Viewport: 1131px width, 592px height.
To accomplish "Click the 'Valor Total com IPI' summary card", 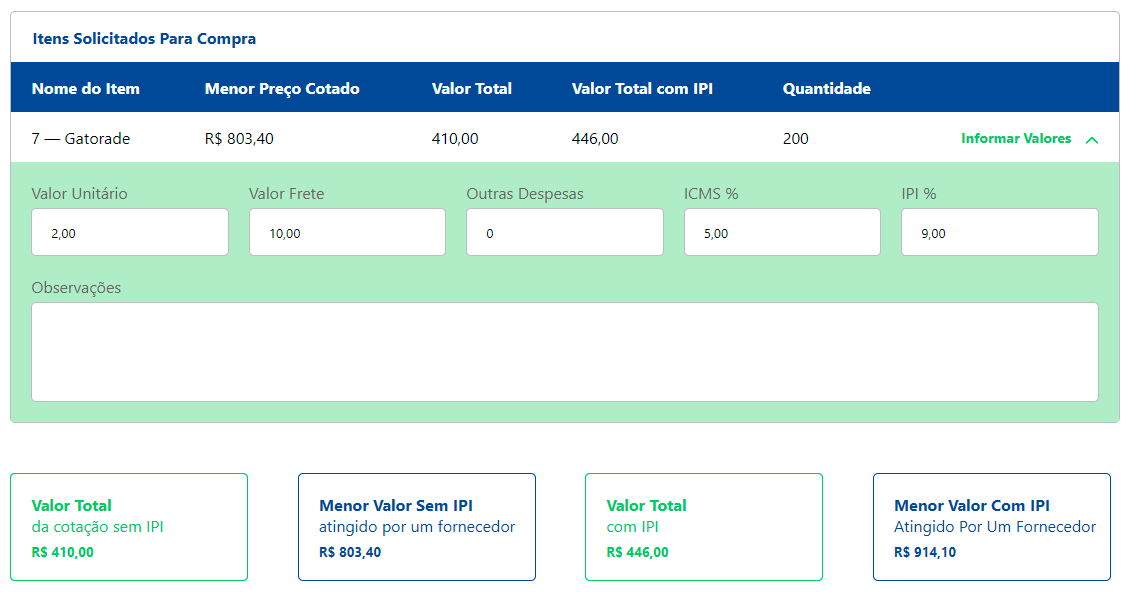I will (704, 527).
